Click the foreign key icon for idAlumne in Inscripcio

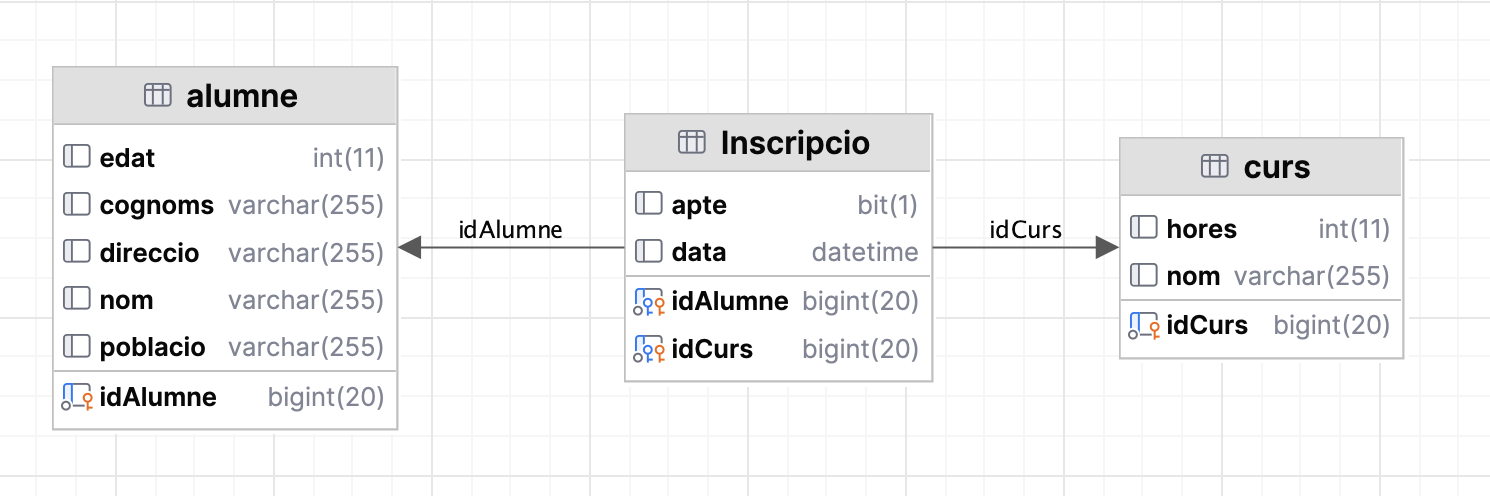650,301
